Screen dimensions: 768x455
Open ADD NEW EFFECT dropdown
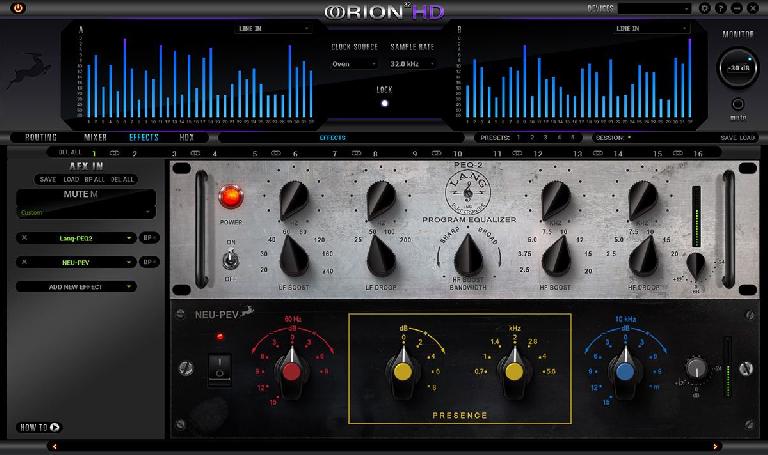click(76, 287)
